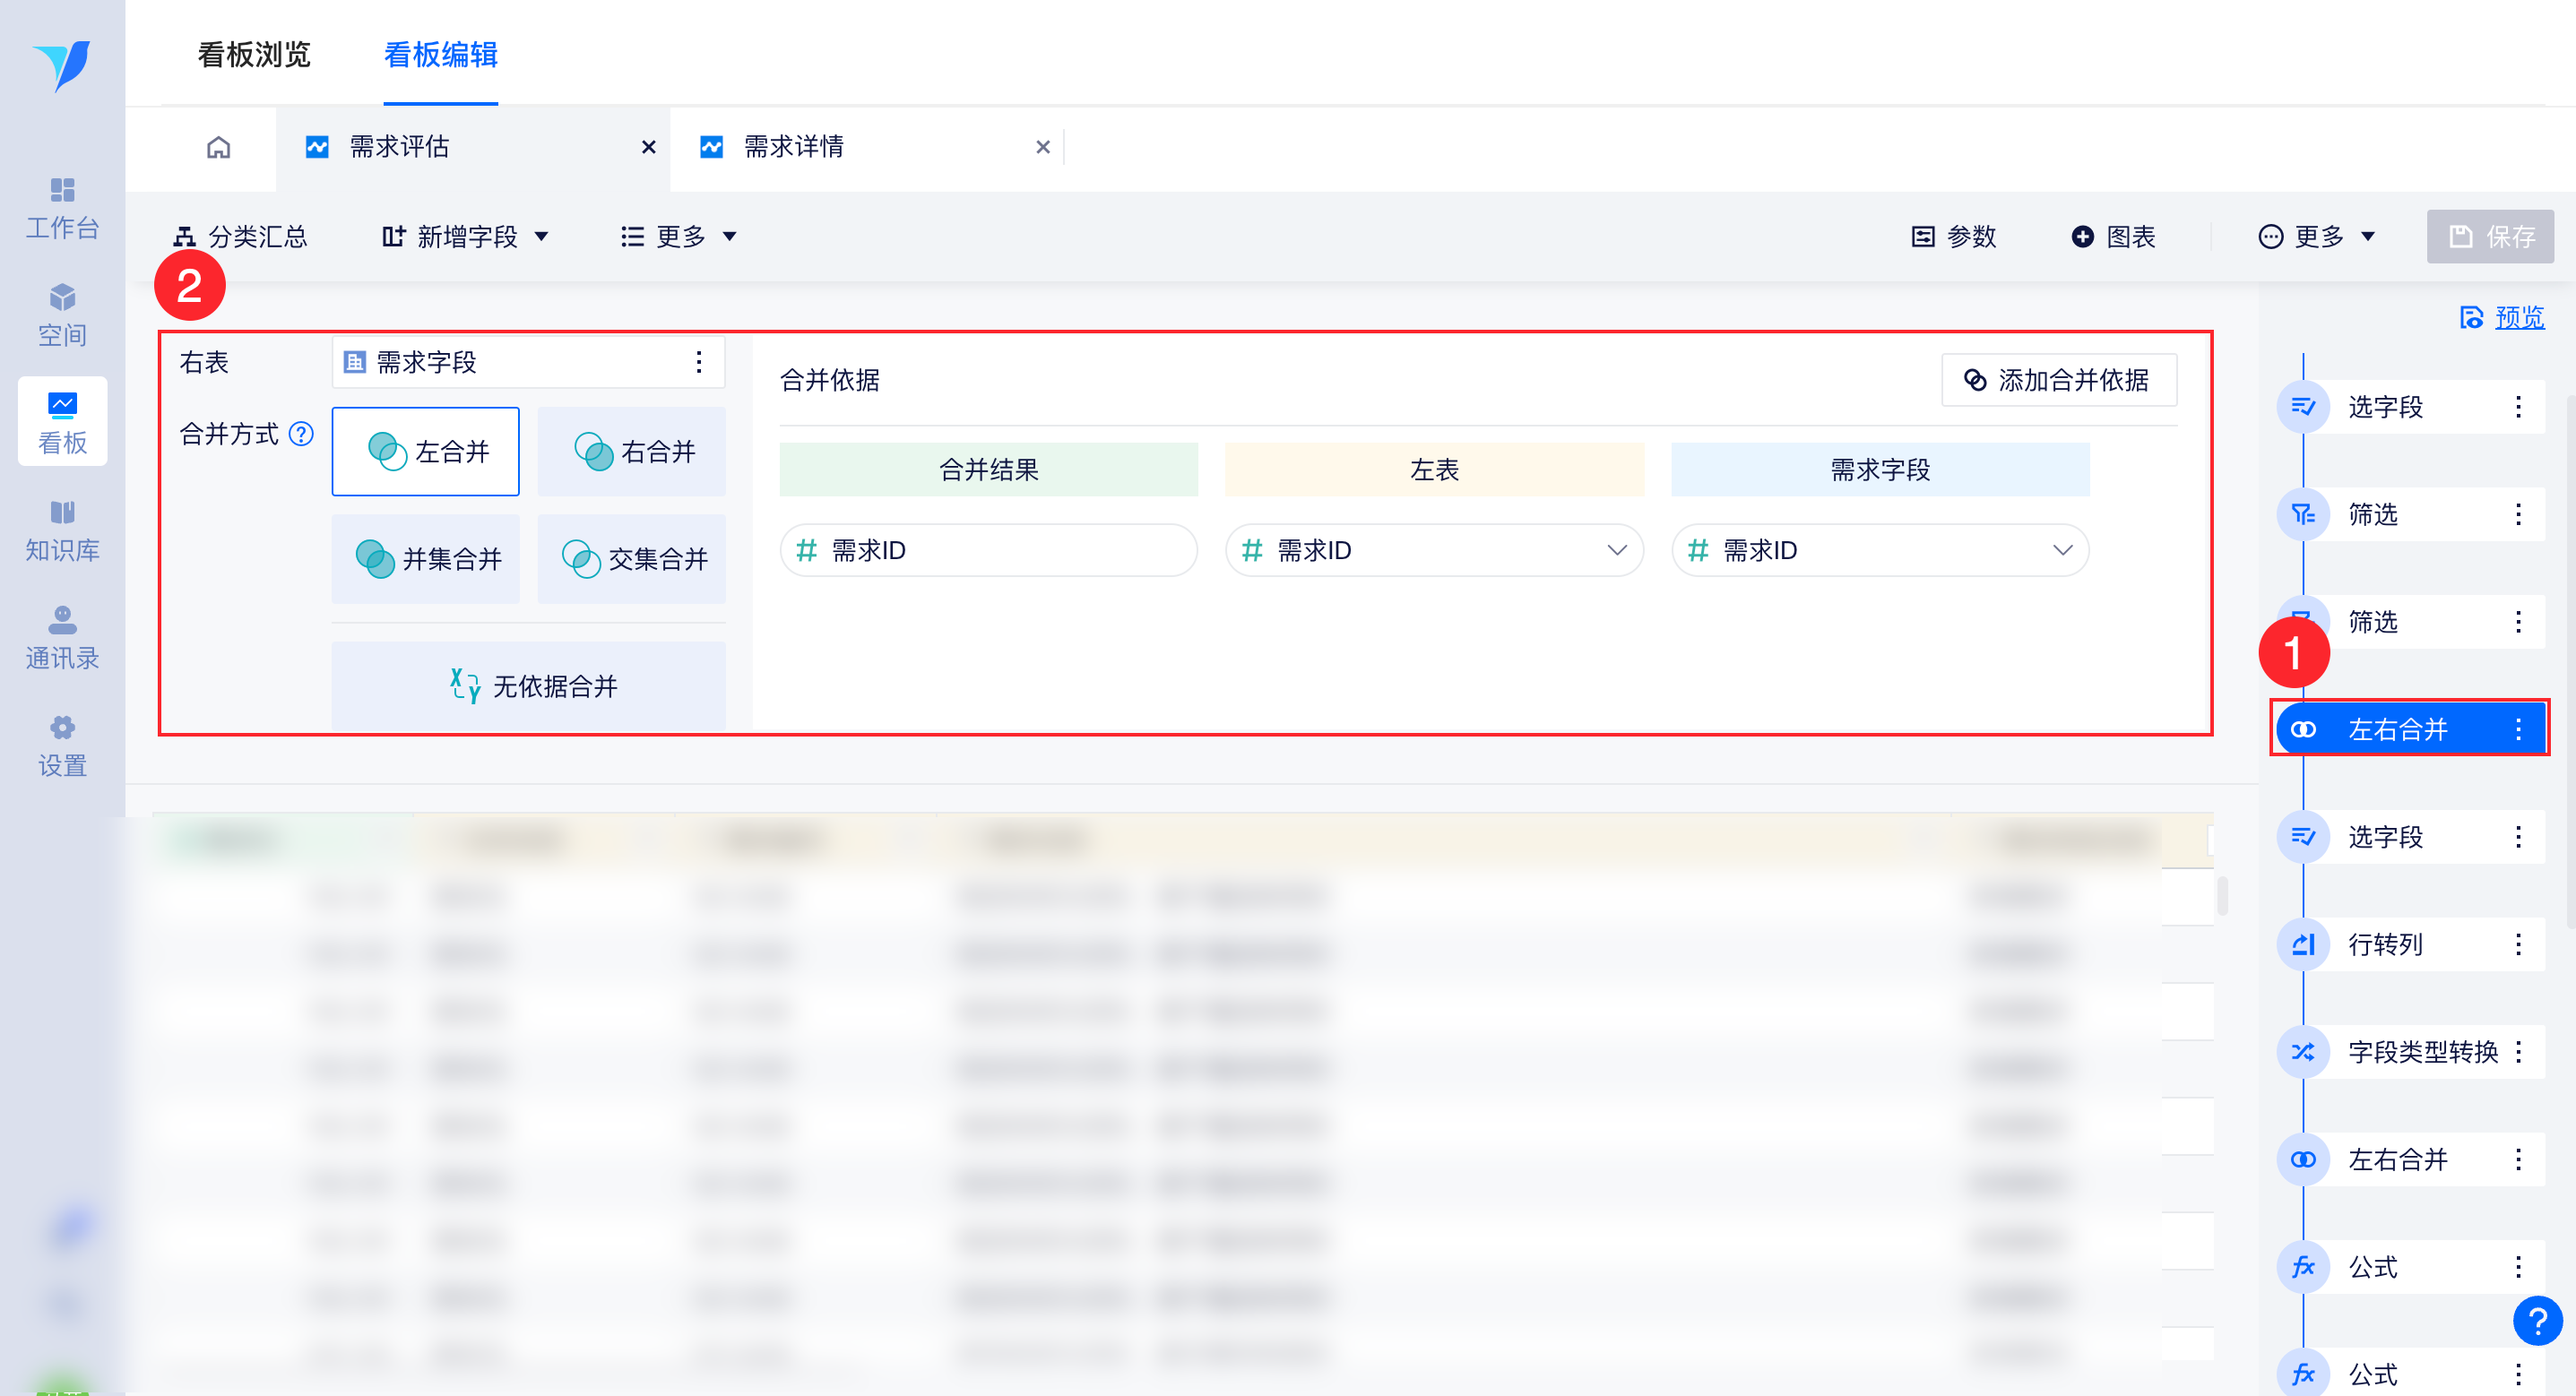Select the 右合并 merge mode
Image resolution: width=2576 pixels, height=1396 pixels.
632,452
